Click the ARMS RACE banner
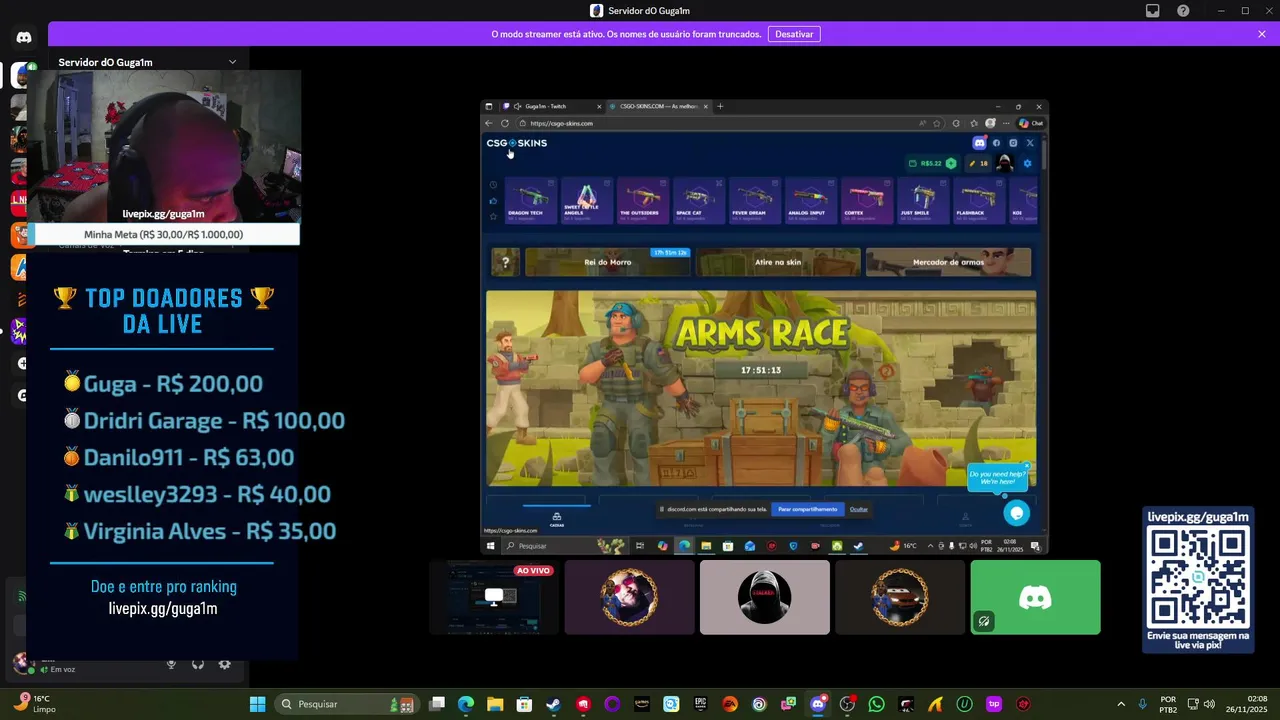Screen dimensions: 1280x720 point(761,388)
